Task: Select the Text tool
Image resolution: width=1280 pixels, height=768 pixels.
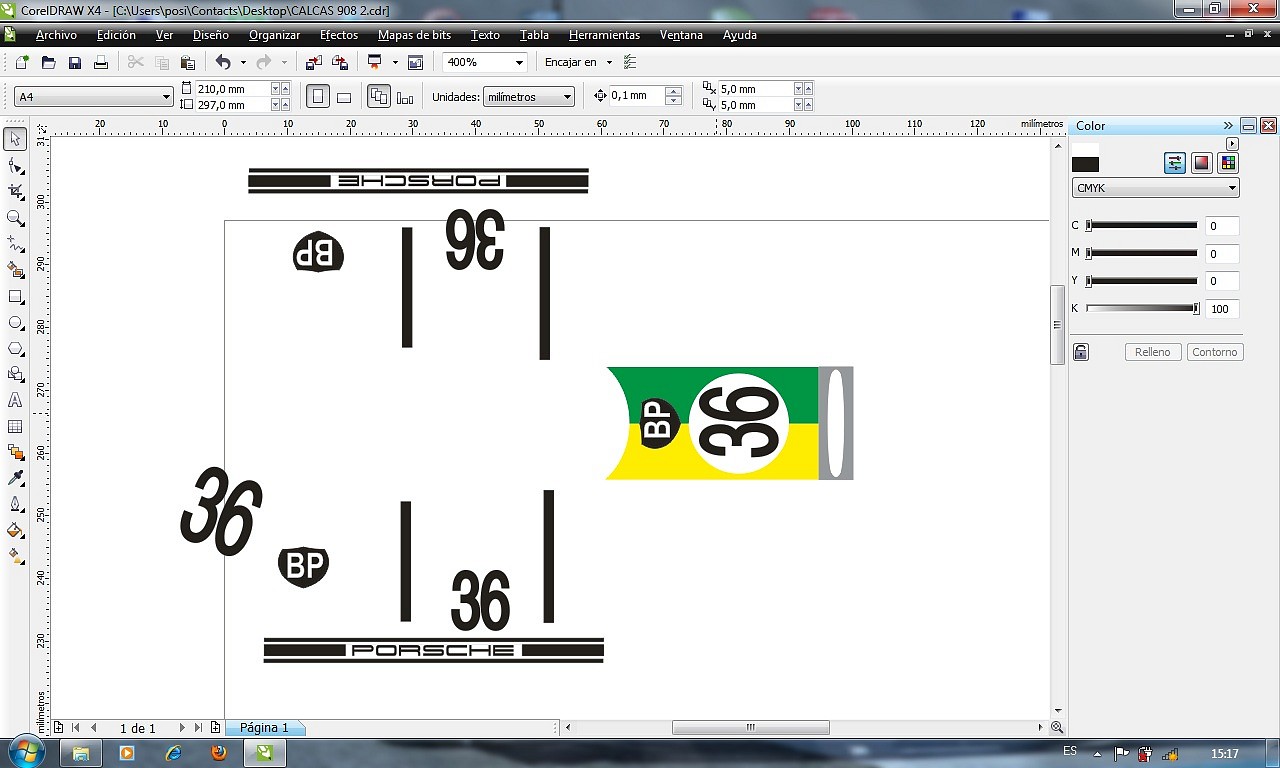Action: 15,400
